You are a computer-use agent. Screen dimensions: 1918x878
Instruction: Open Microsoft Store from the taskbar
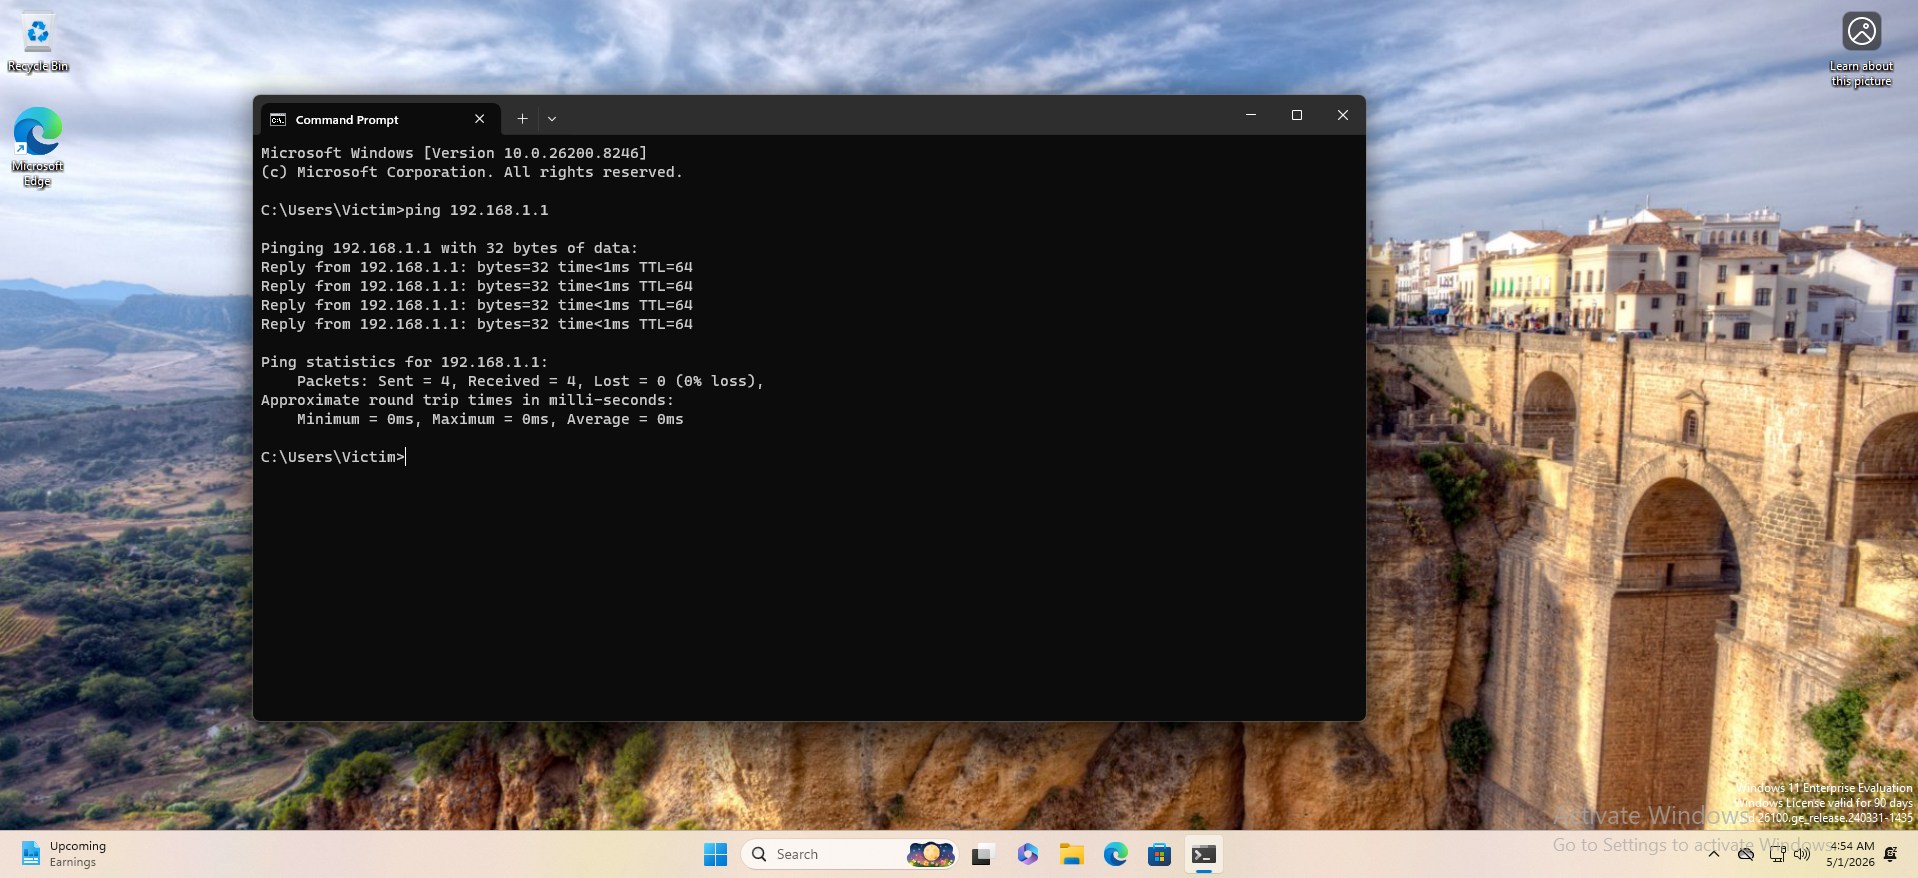pyautogui.click(x=1160, y=854)
